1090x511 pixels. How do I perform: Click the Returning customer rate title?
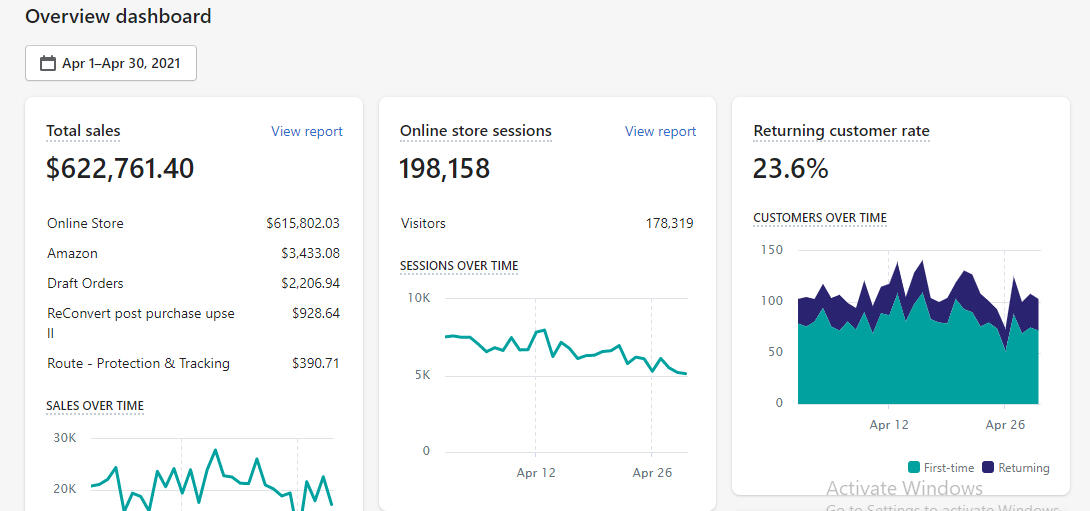point(841,131)
